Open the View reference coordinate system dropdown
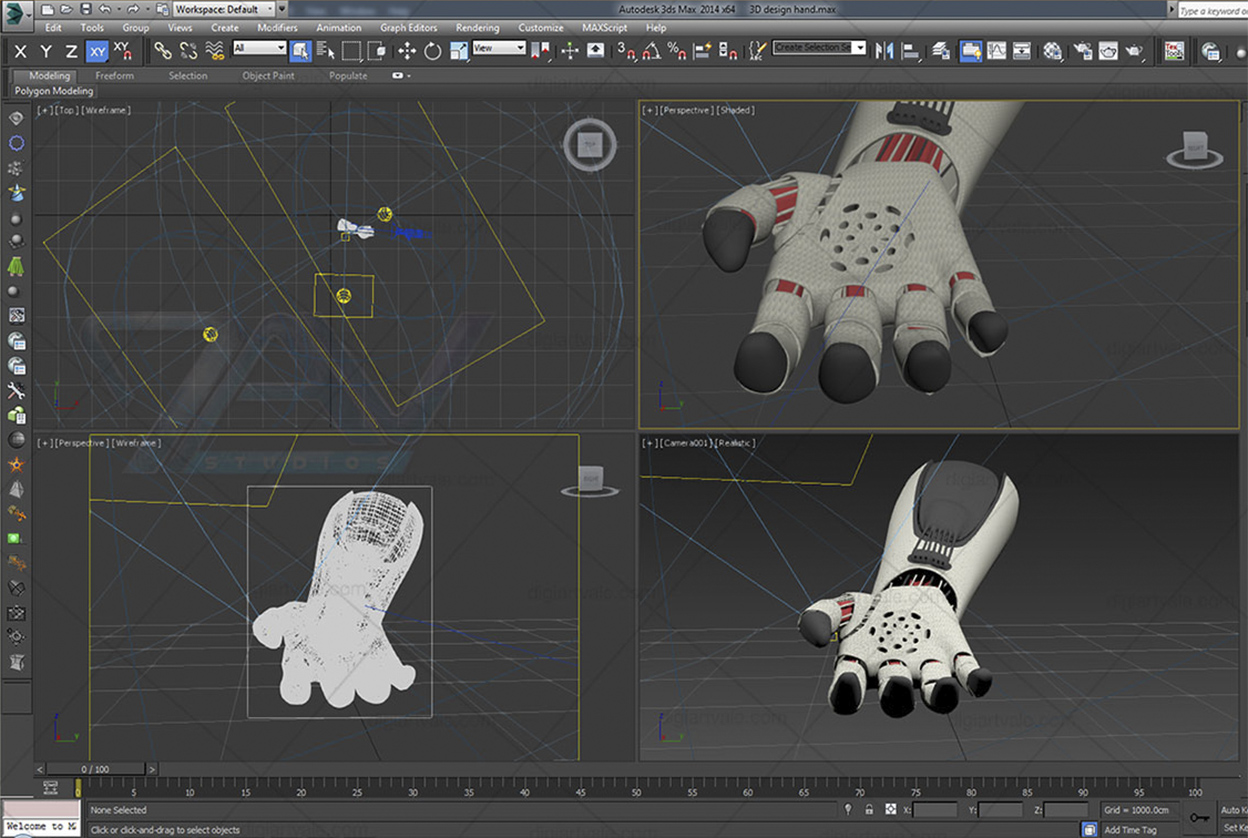 (496, 47)
